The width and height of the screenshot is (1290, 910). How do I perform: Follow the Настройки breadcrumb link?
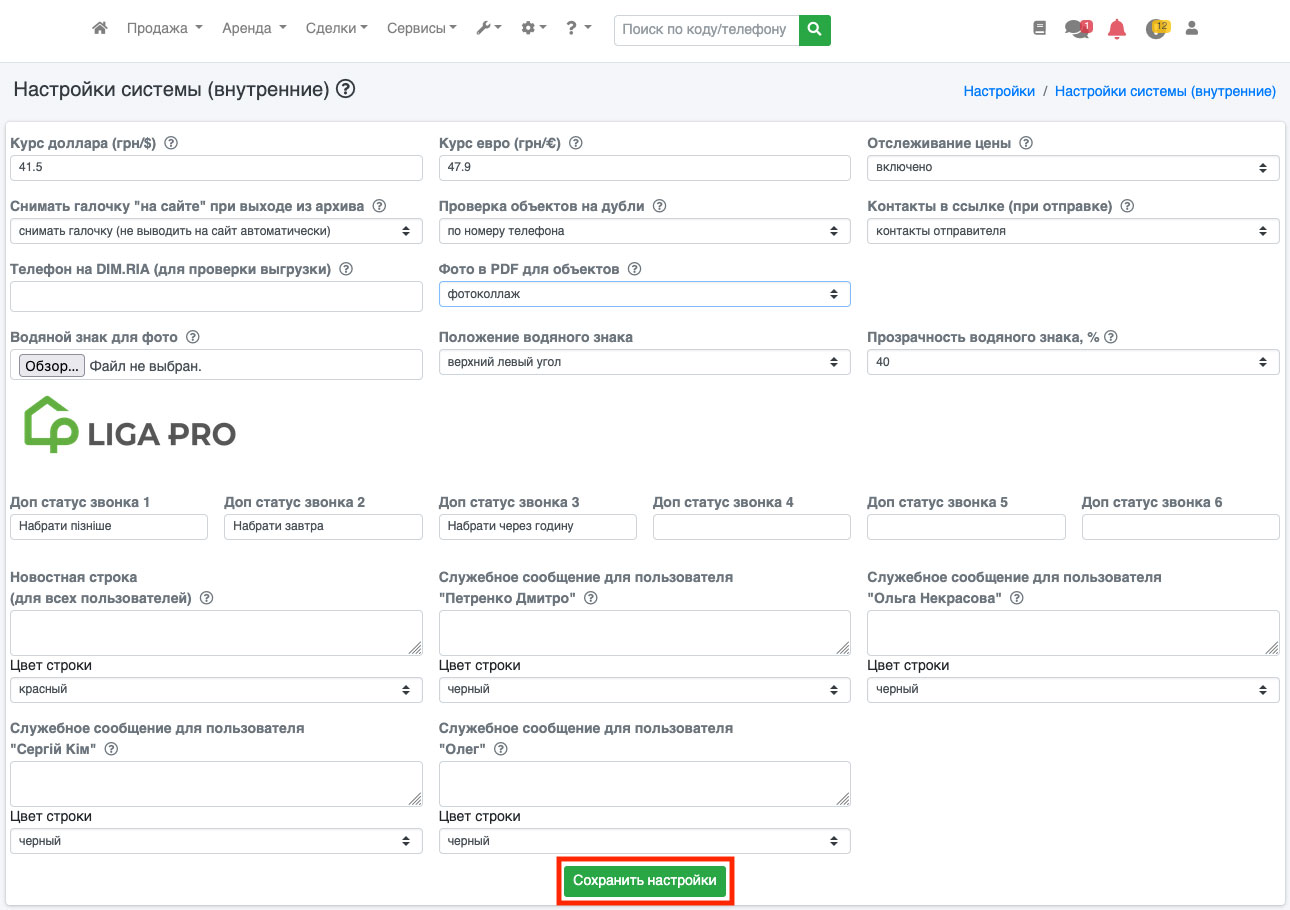[999, 91]
